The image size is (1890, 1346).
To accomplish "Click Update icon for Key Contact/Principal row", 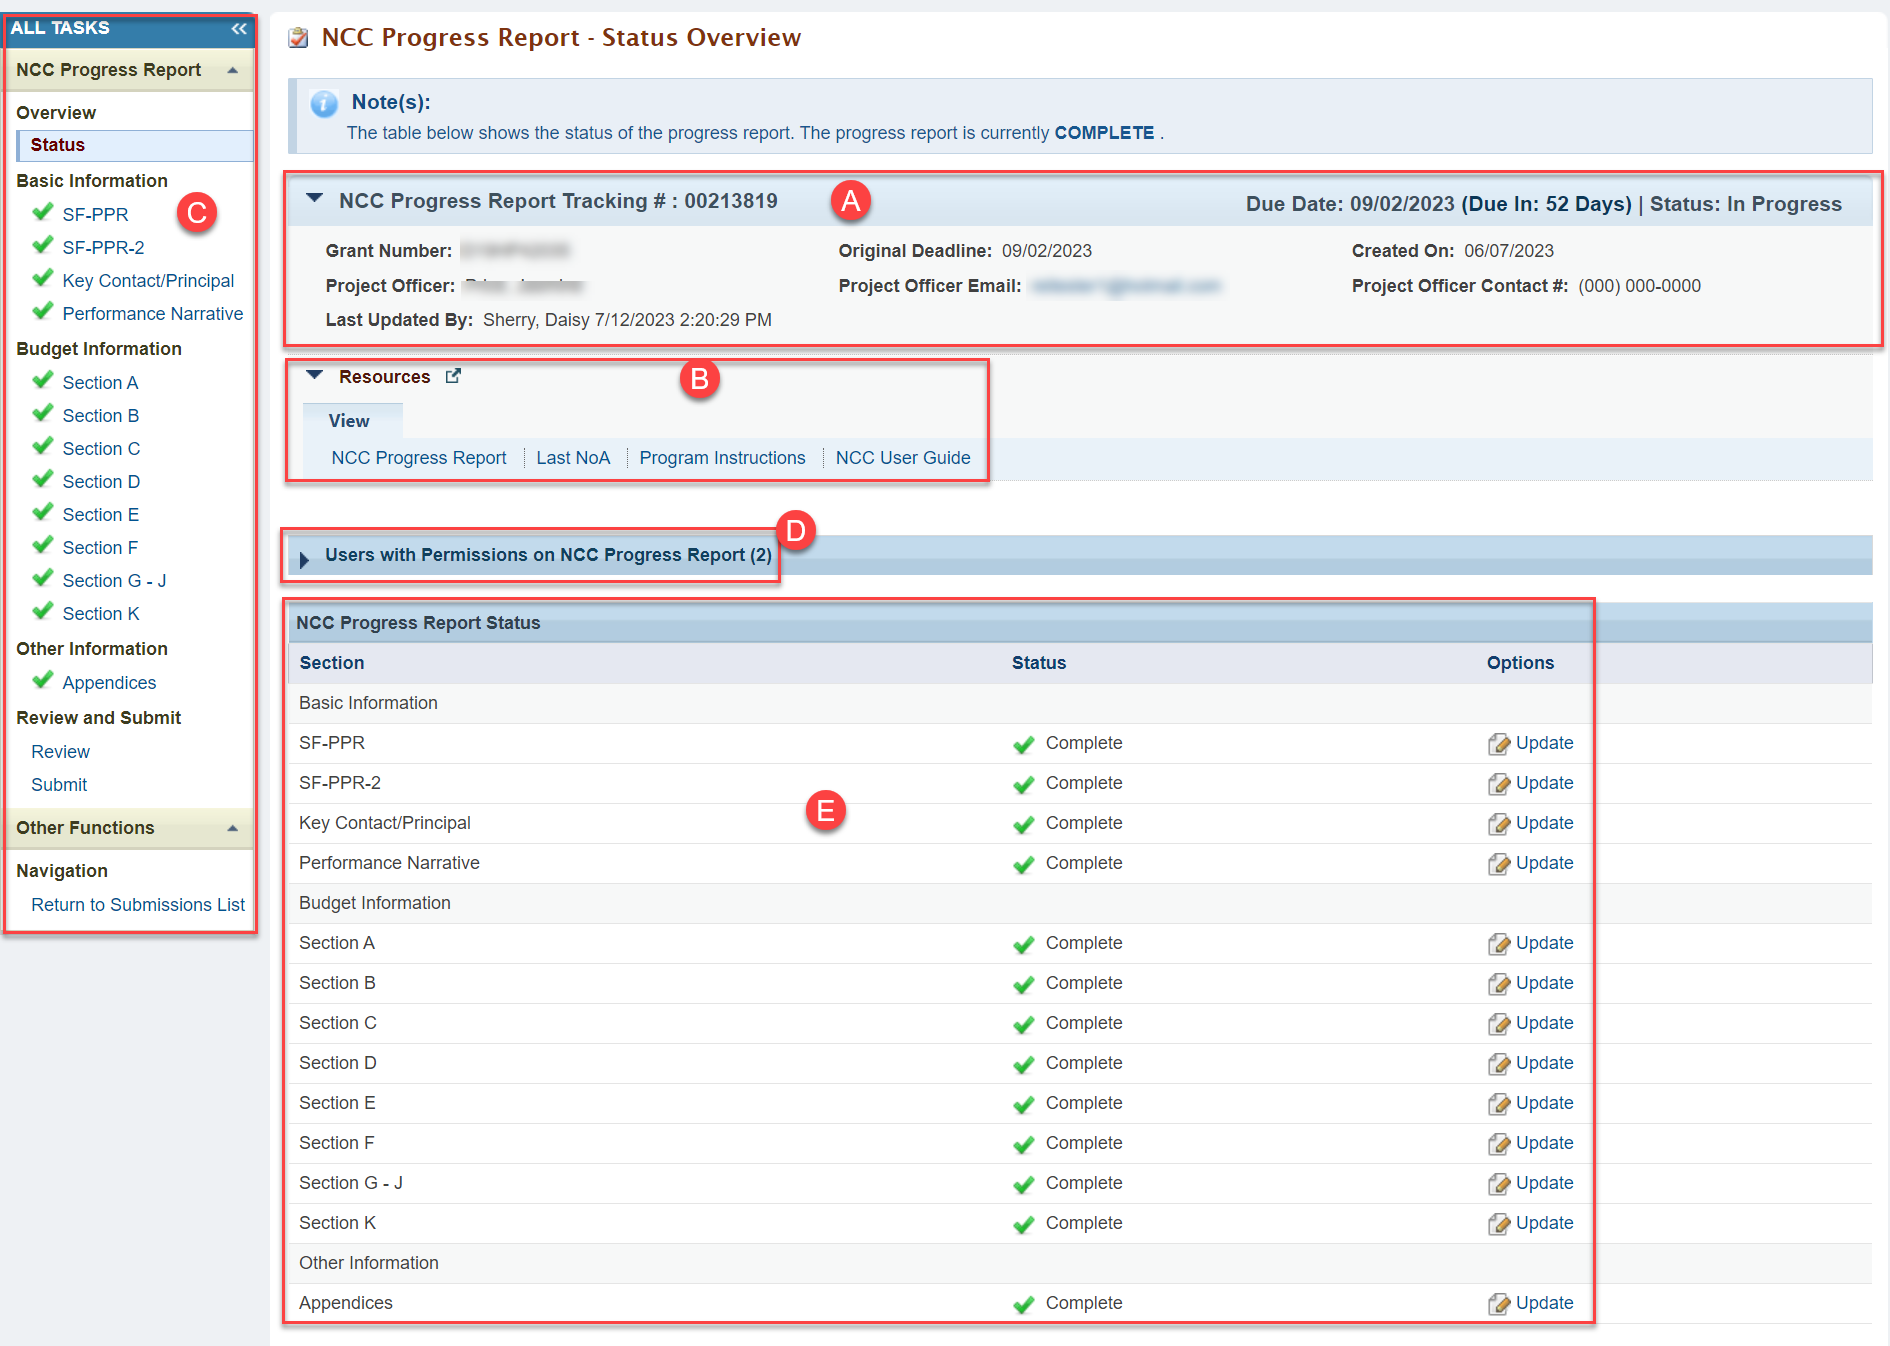I will [1498, 824].
